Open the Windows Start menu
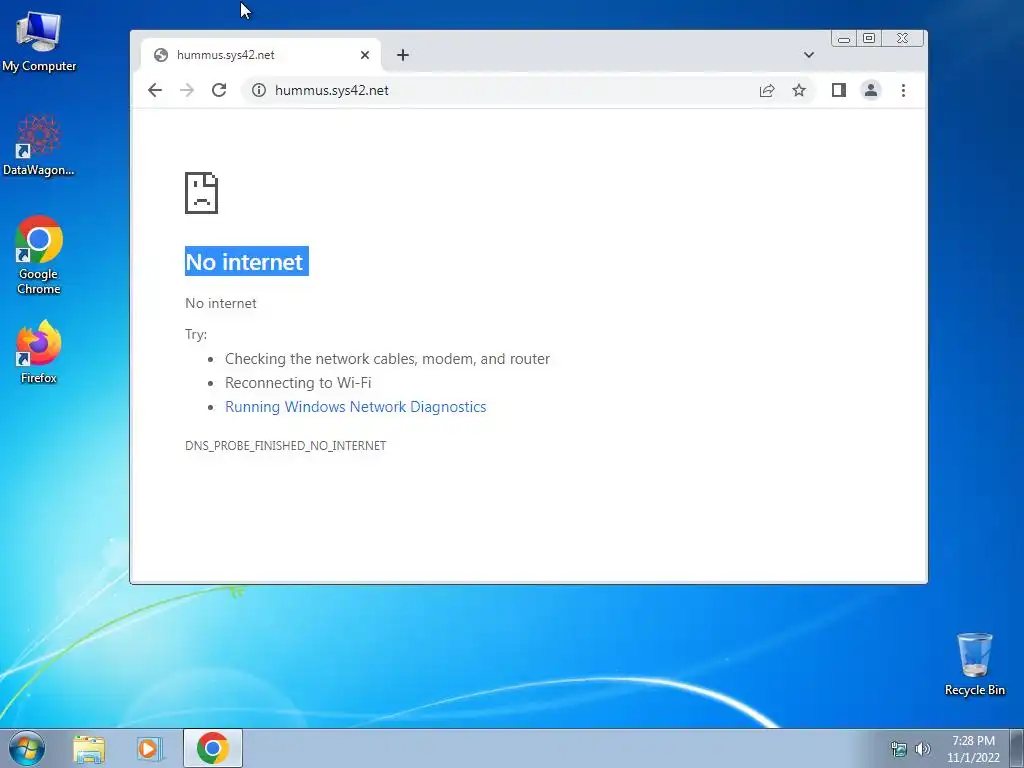Viewport: 1024px width, 768px height. coord(27,748)
